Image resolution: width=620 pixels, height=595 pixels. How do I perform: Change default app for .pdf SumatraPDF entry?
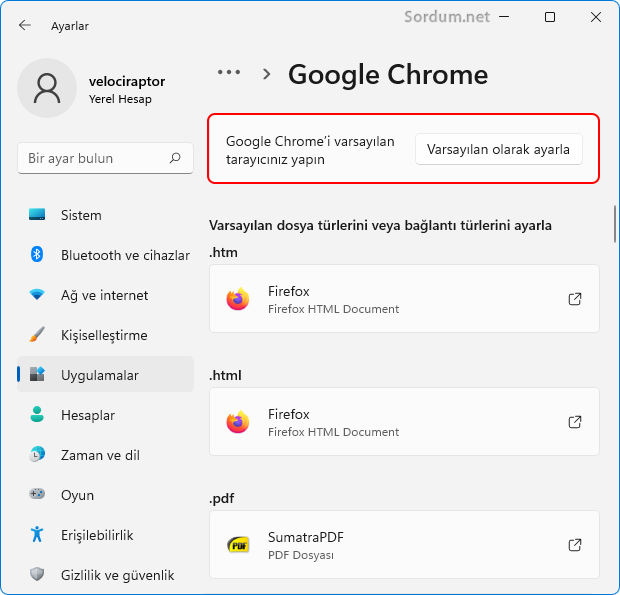coord(404,545)
